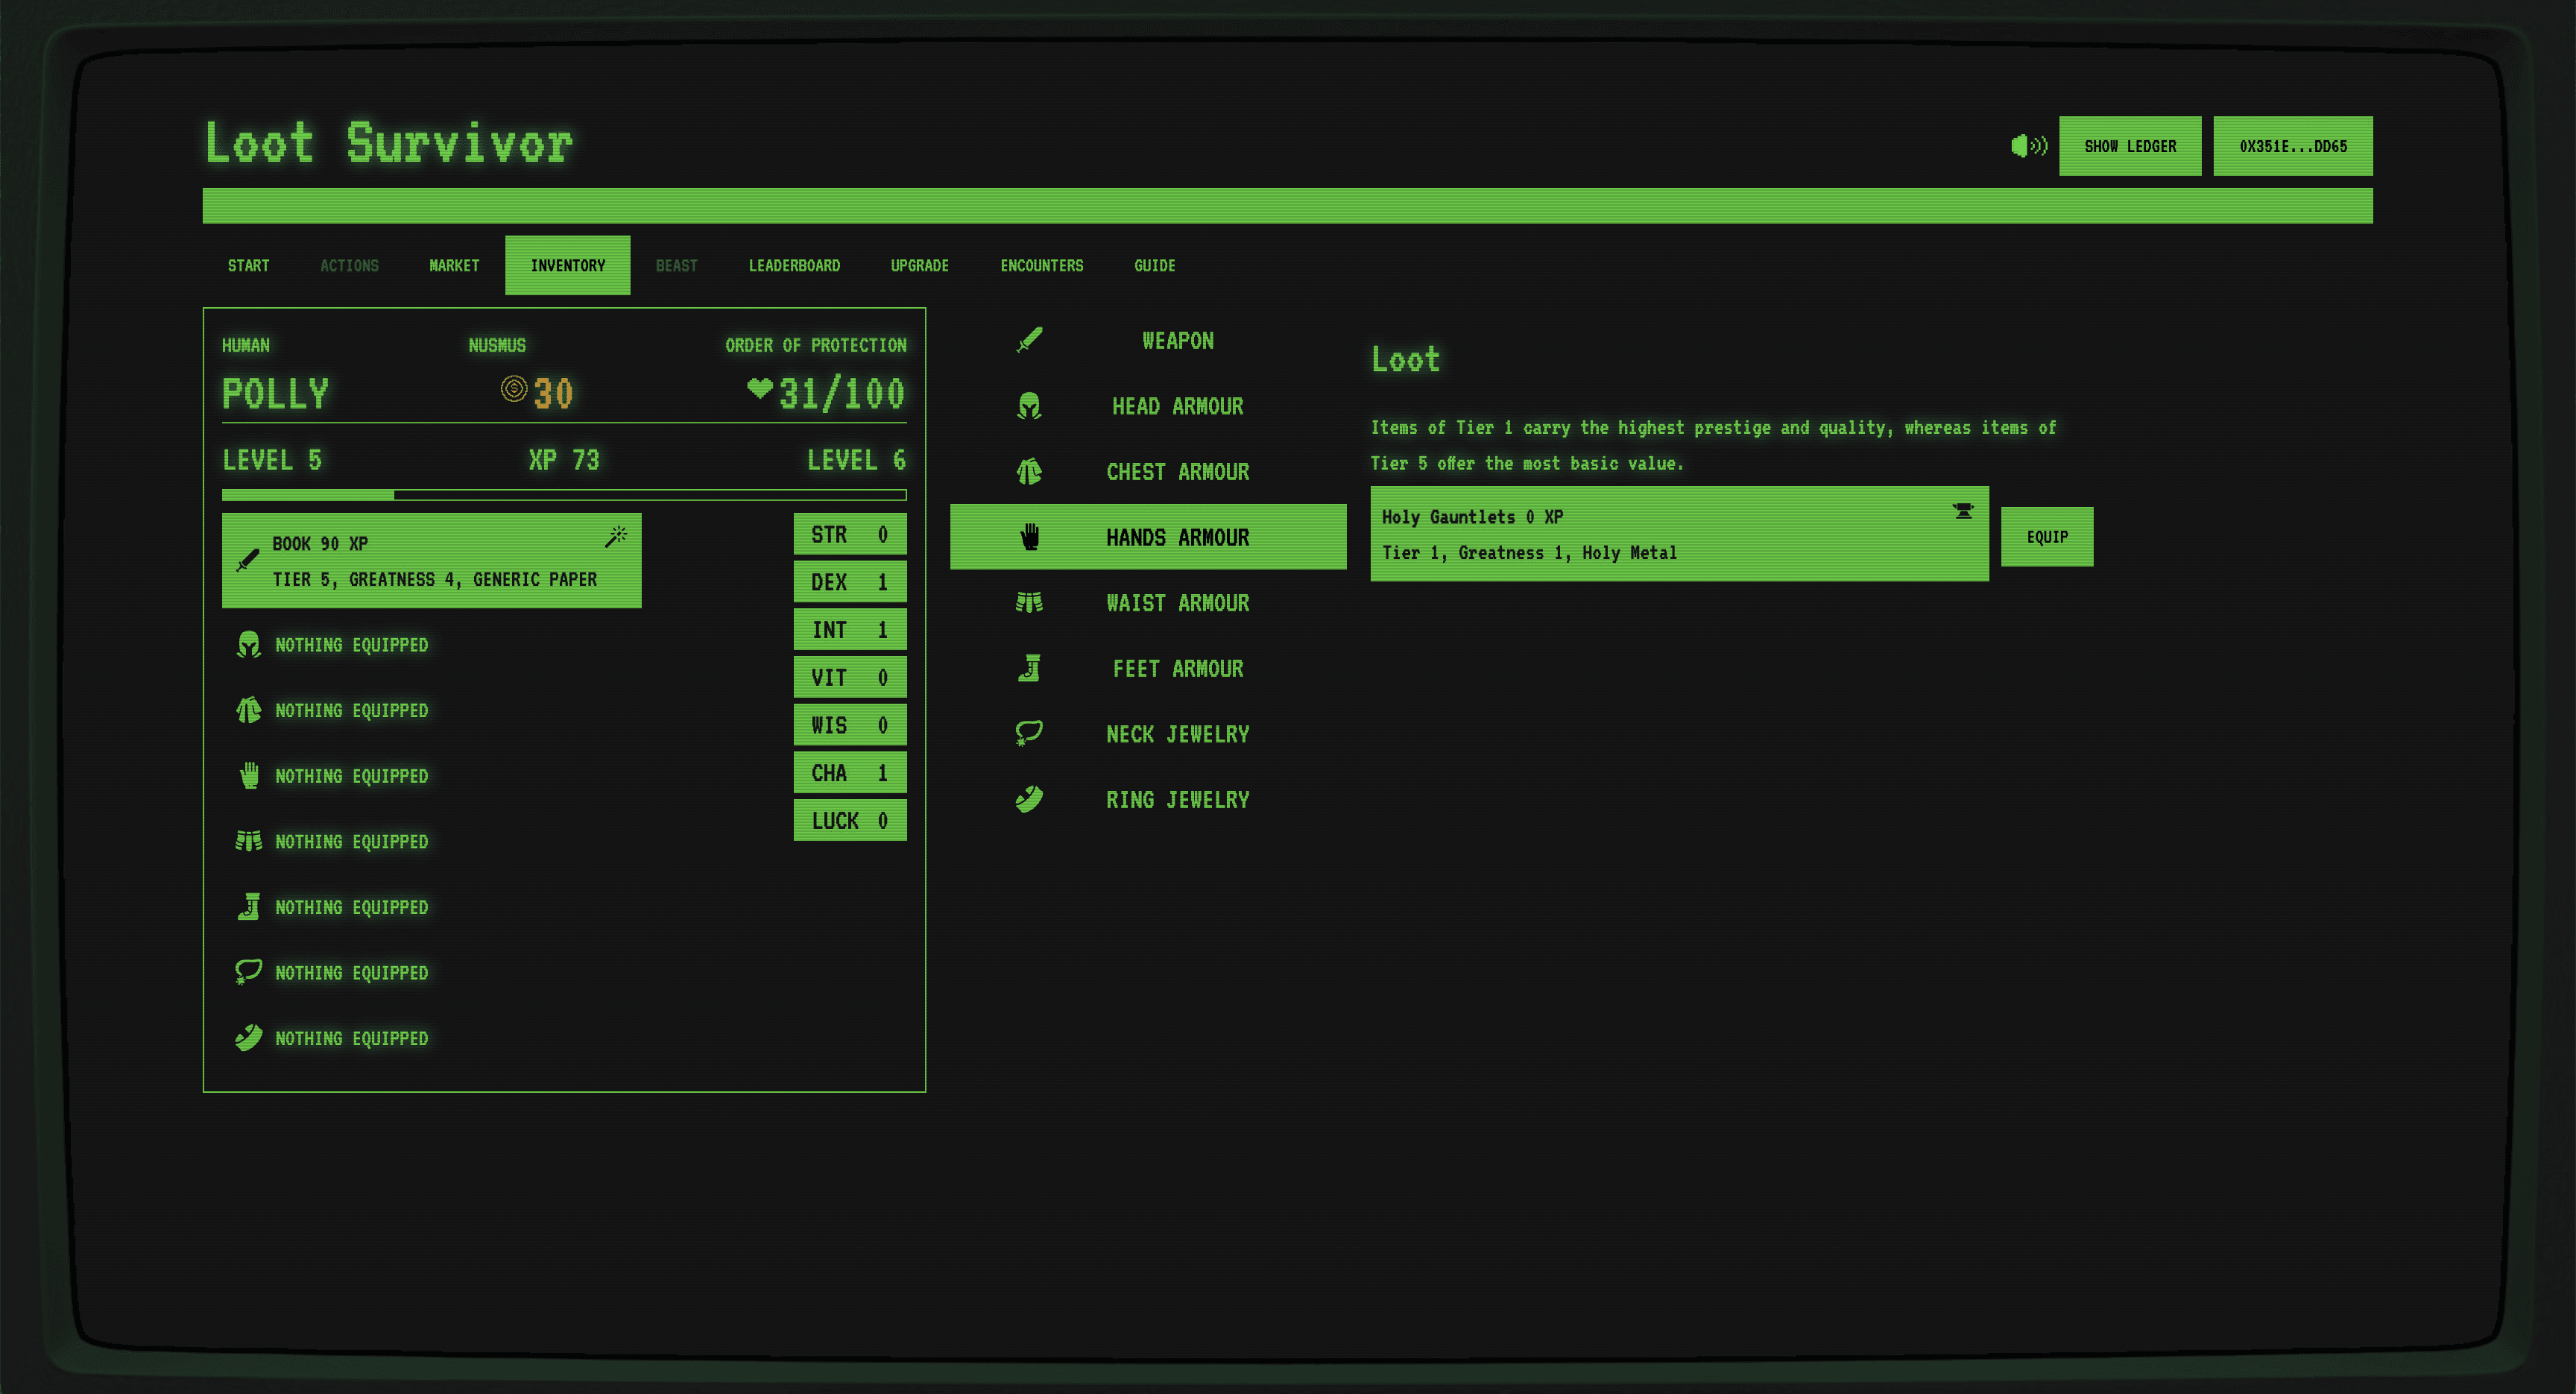
Task: Click the sword icon beside Weapon category
Action: point(1029,340)
